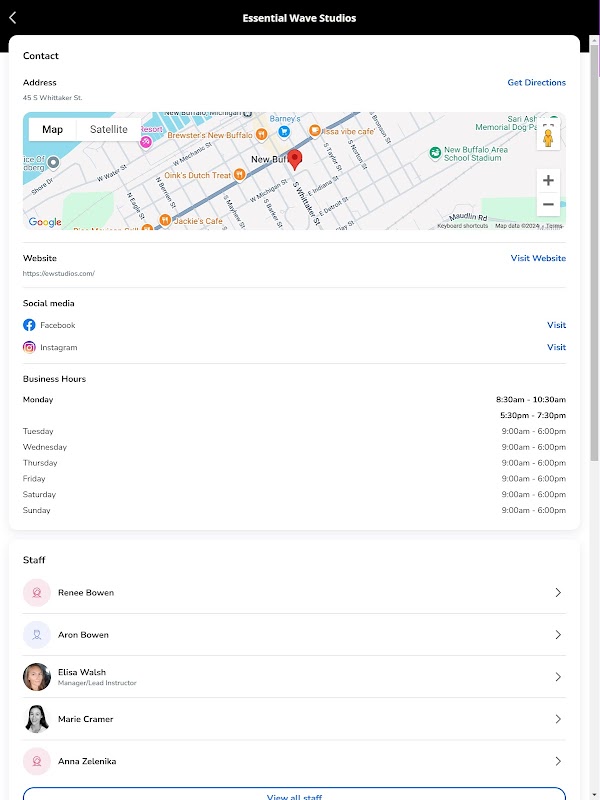Visit the Instagram page
This screenshot has height=800, width=600.
pyautogui.click(x=556, y=347)
